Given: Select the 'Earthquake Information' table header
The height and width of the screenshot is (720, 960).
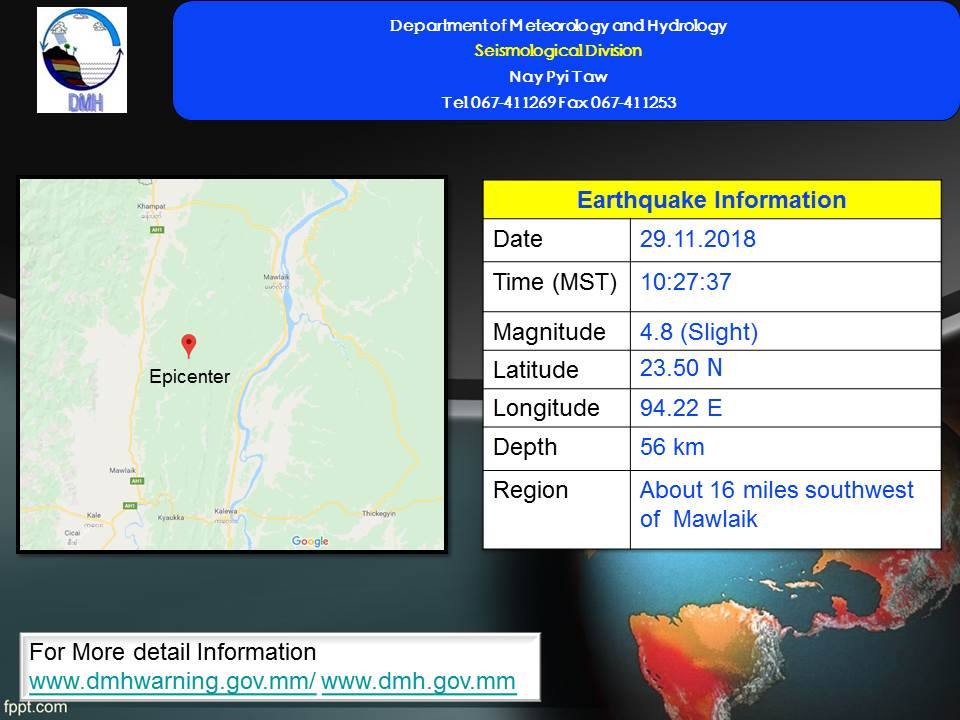Looking at the screenshot, I should [x=711, y=200].
